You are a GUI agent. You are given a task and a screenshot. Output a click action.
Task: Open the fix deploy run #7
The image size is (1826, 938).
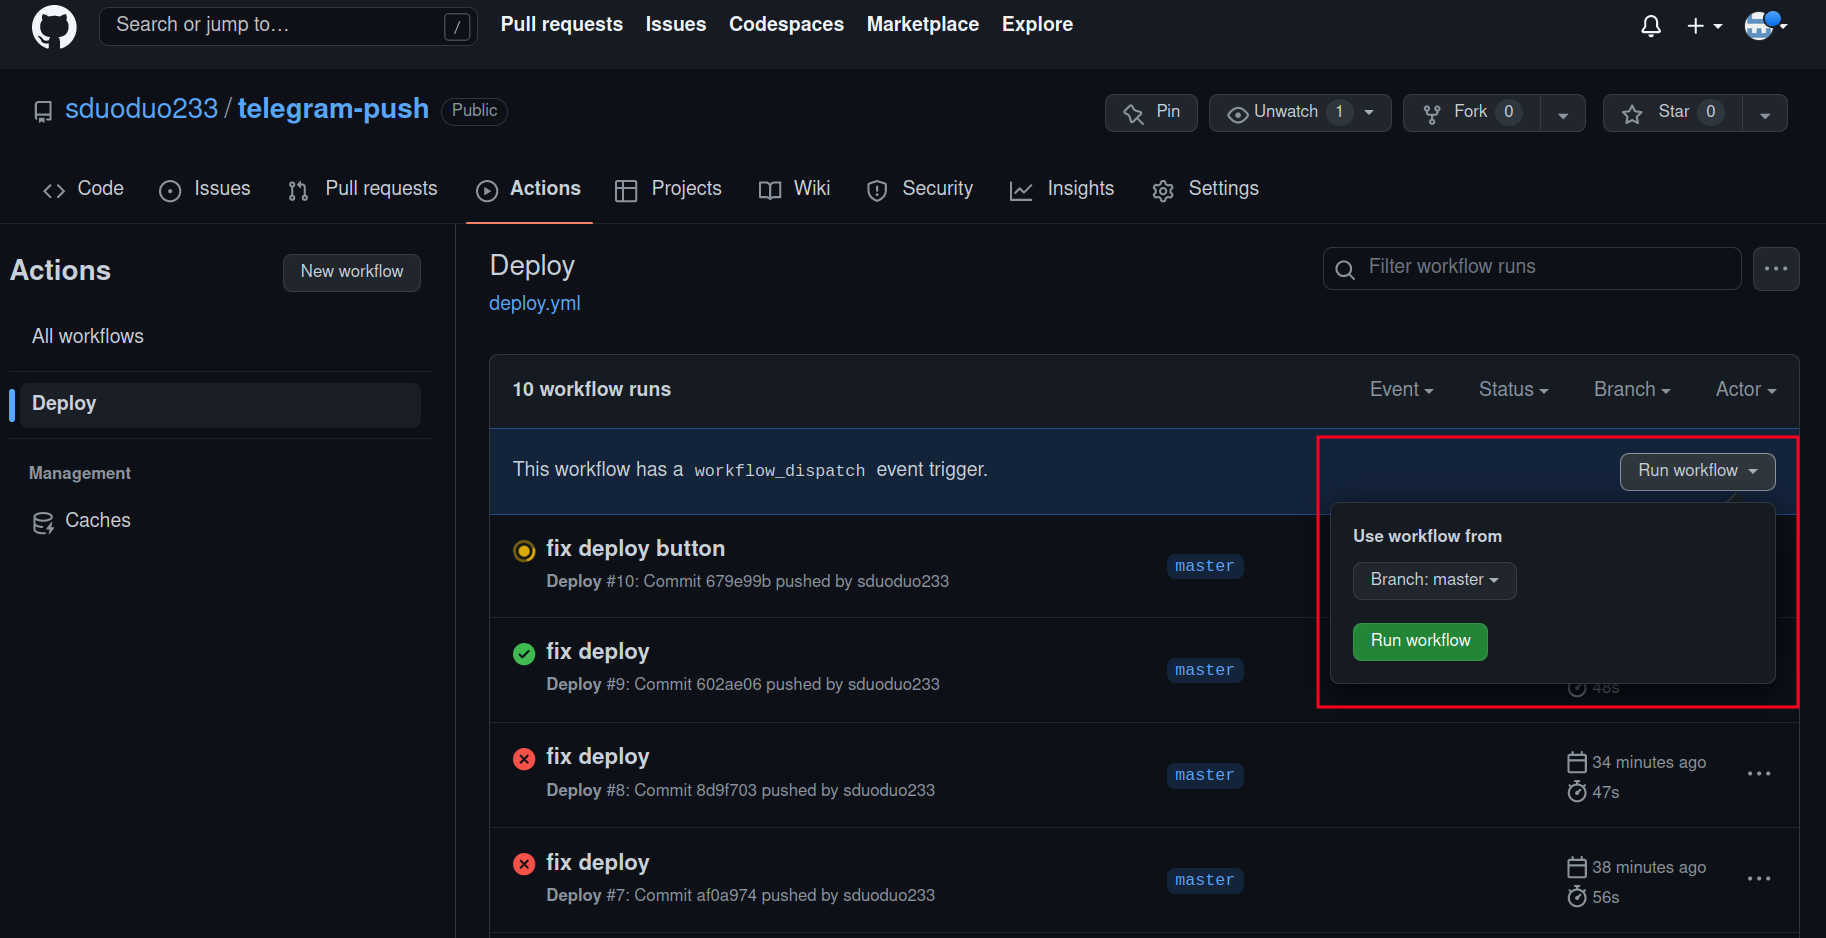click(x=597, y=863)
